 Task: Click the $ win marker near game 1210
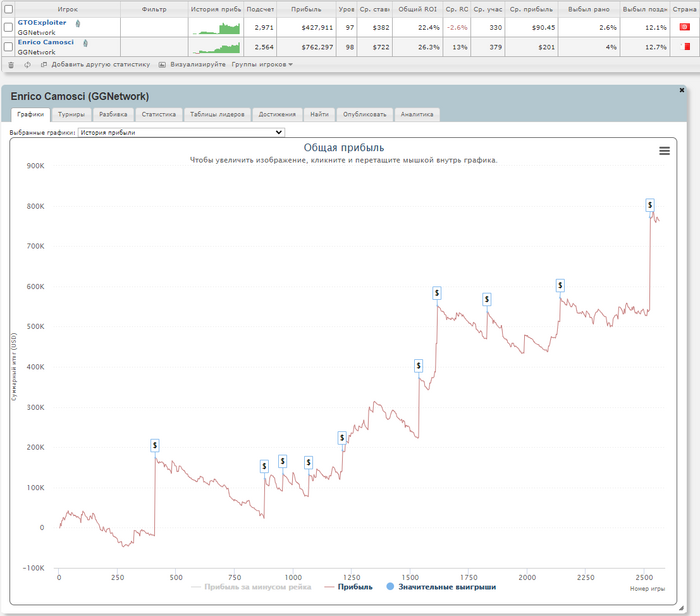point(342,438)
